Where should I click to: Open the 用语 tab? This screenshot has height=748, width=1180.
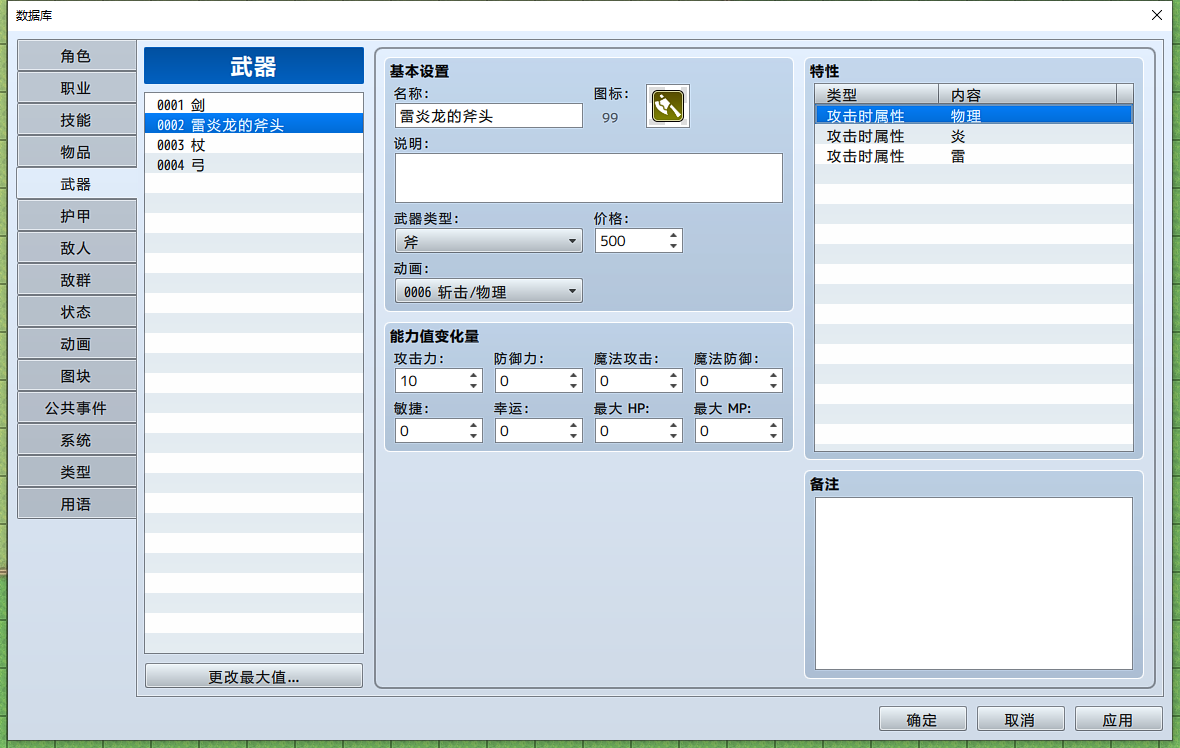pos(76,504)
